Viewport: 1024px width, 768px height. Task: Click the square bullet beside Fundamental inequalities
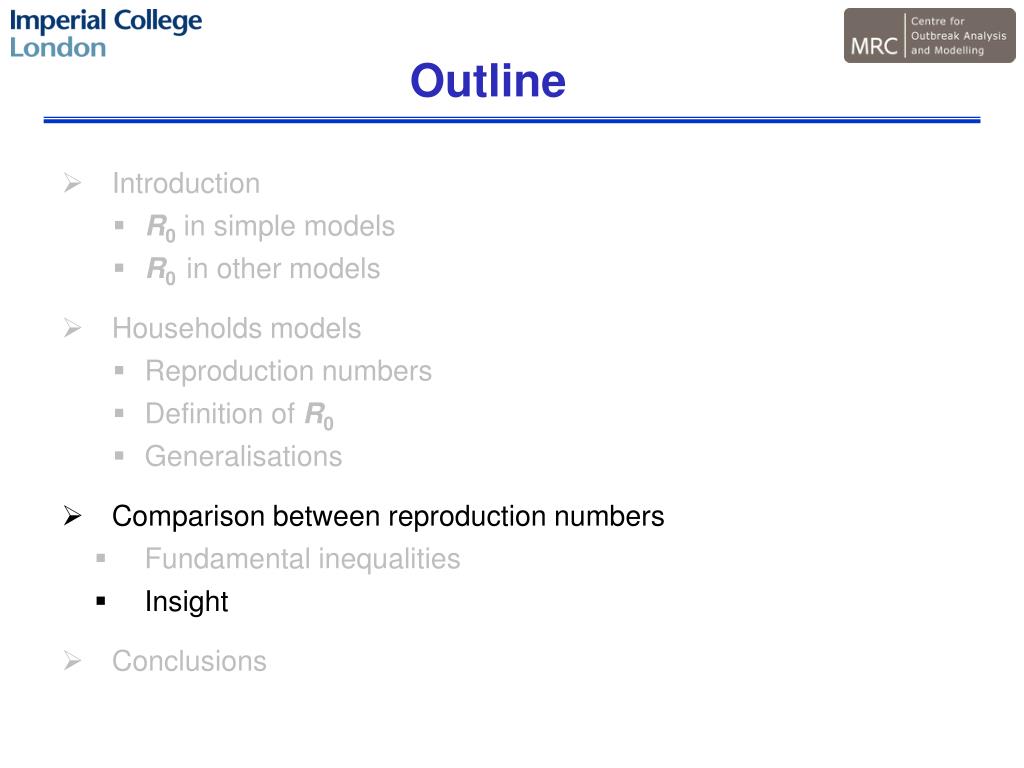[101, 558]
